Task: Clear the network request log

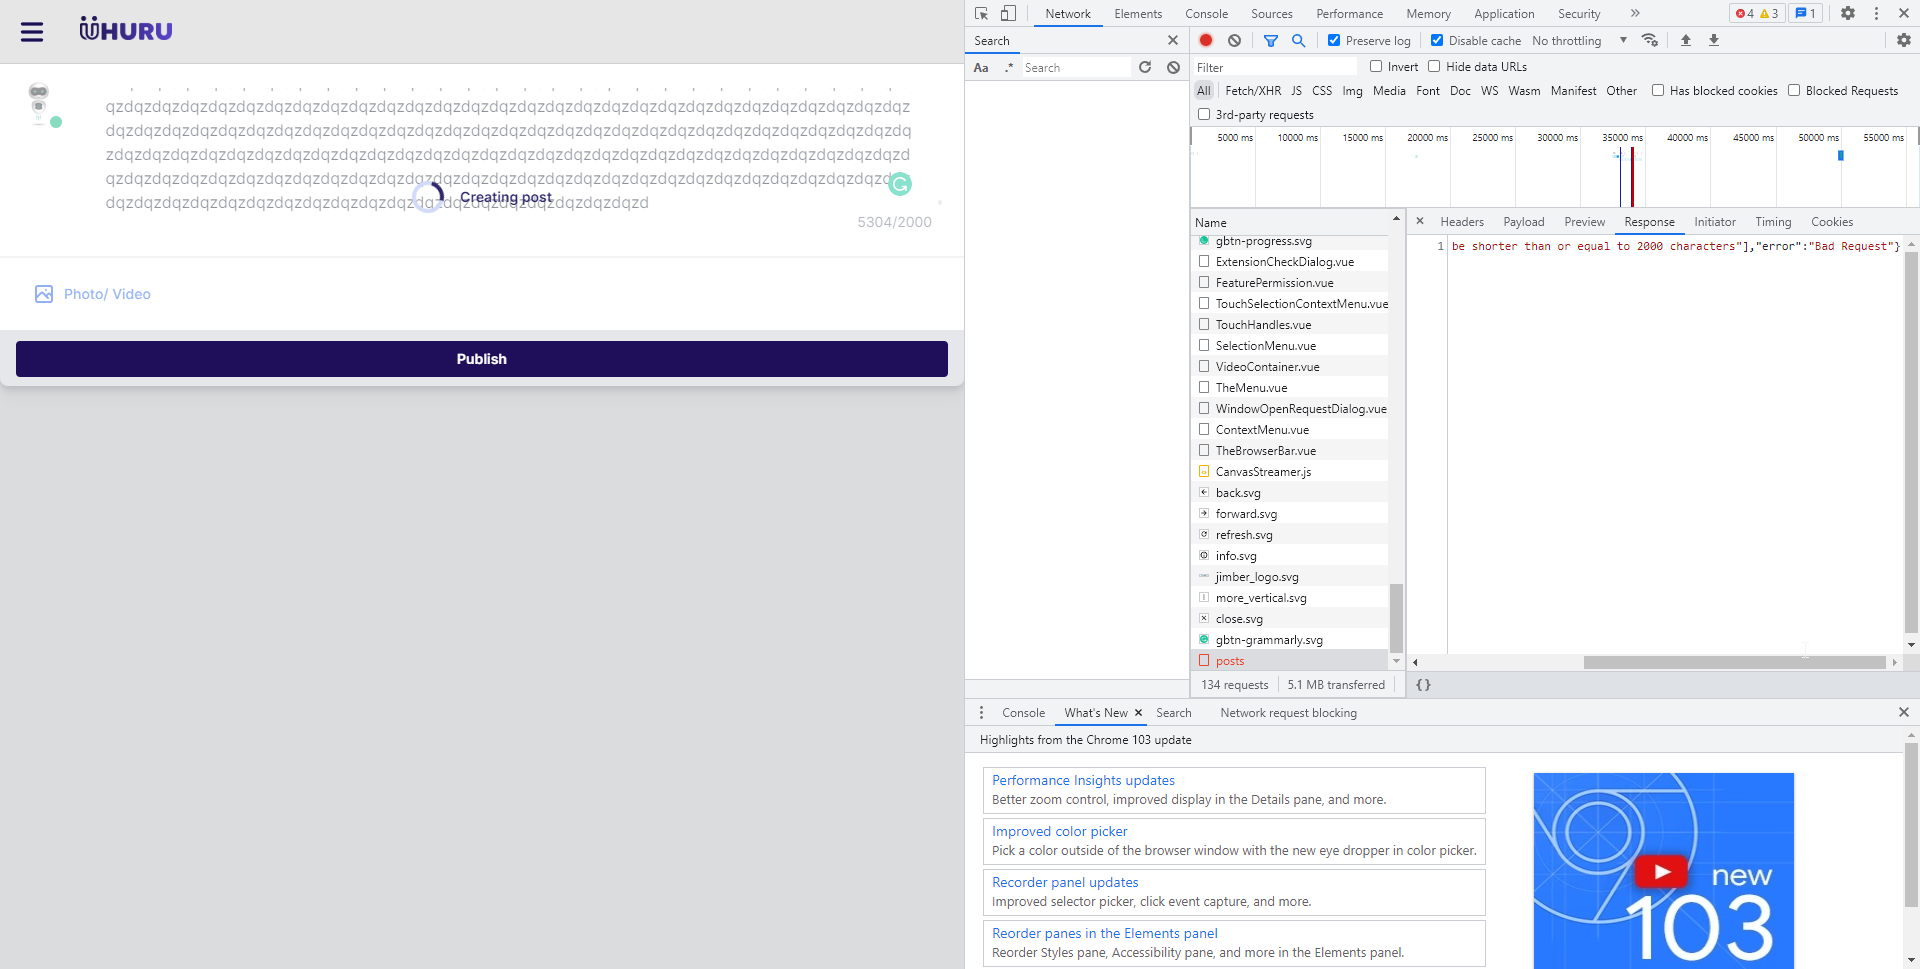Action: 1234,40
